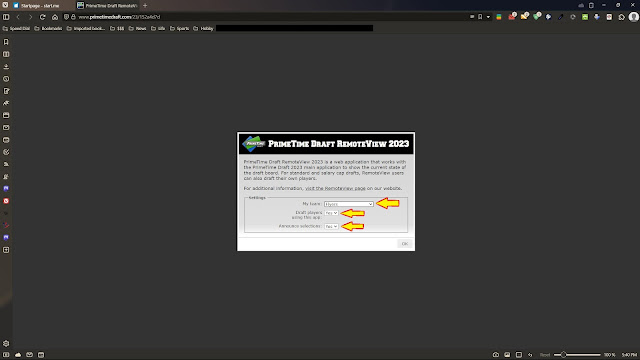Reload the current page
This screenshot has height=360, width=640.
(42, 17)
